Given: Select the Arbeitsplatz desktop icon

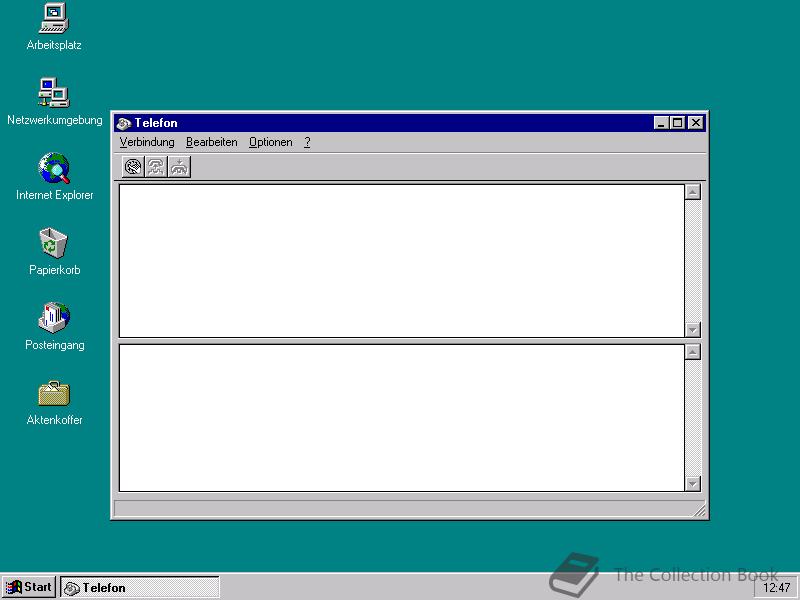Looking at the screenshot, I should (54, 27).
